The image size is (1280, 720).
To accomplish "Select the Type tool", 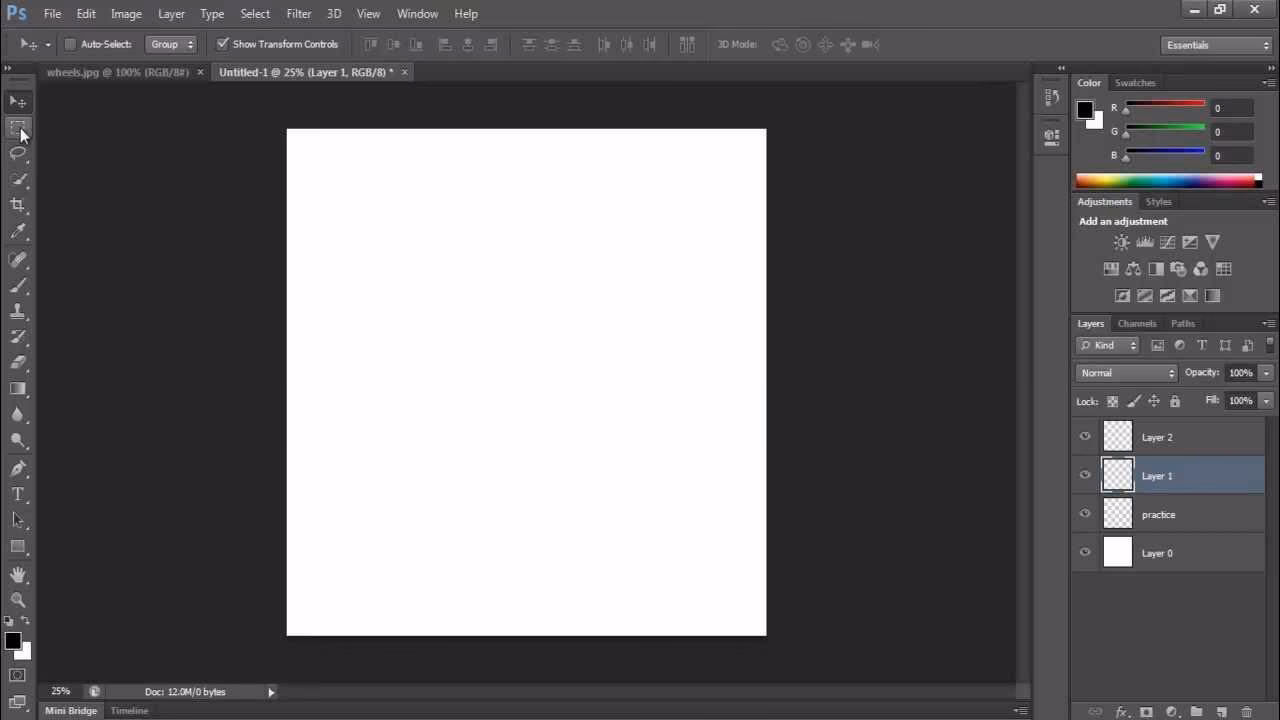I will click(x=18, y=493).
